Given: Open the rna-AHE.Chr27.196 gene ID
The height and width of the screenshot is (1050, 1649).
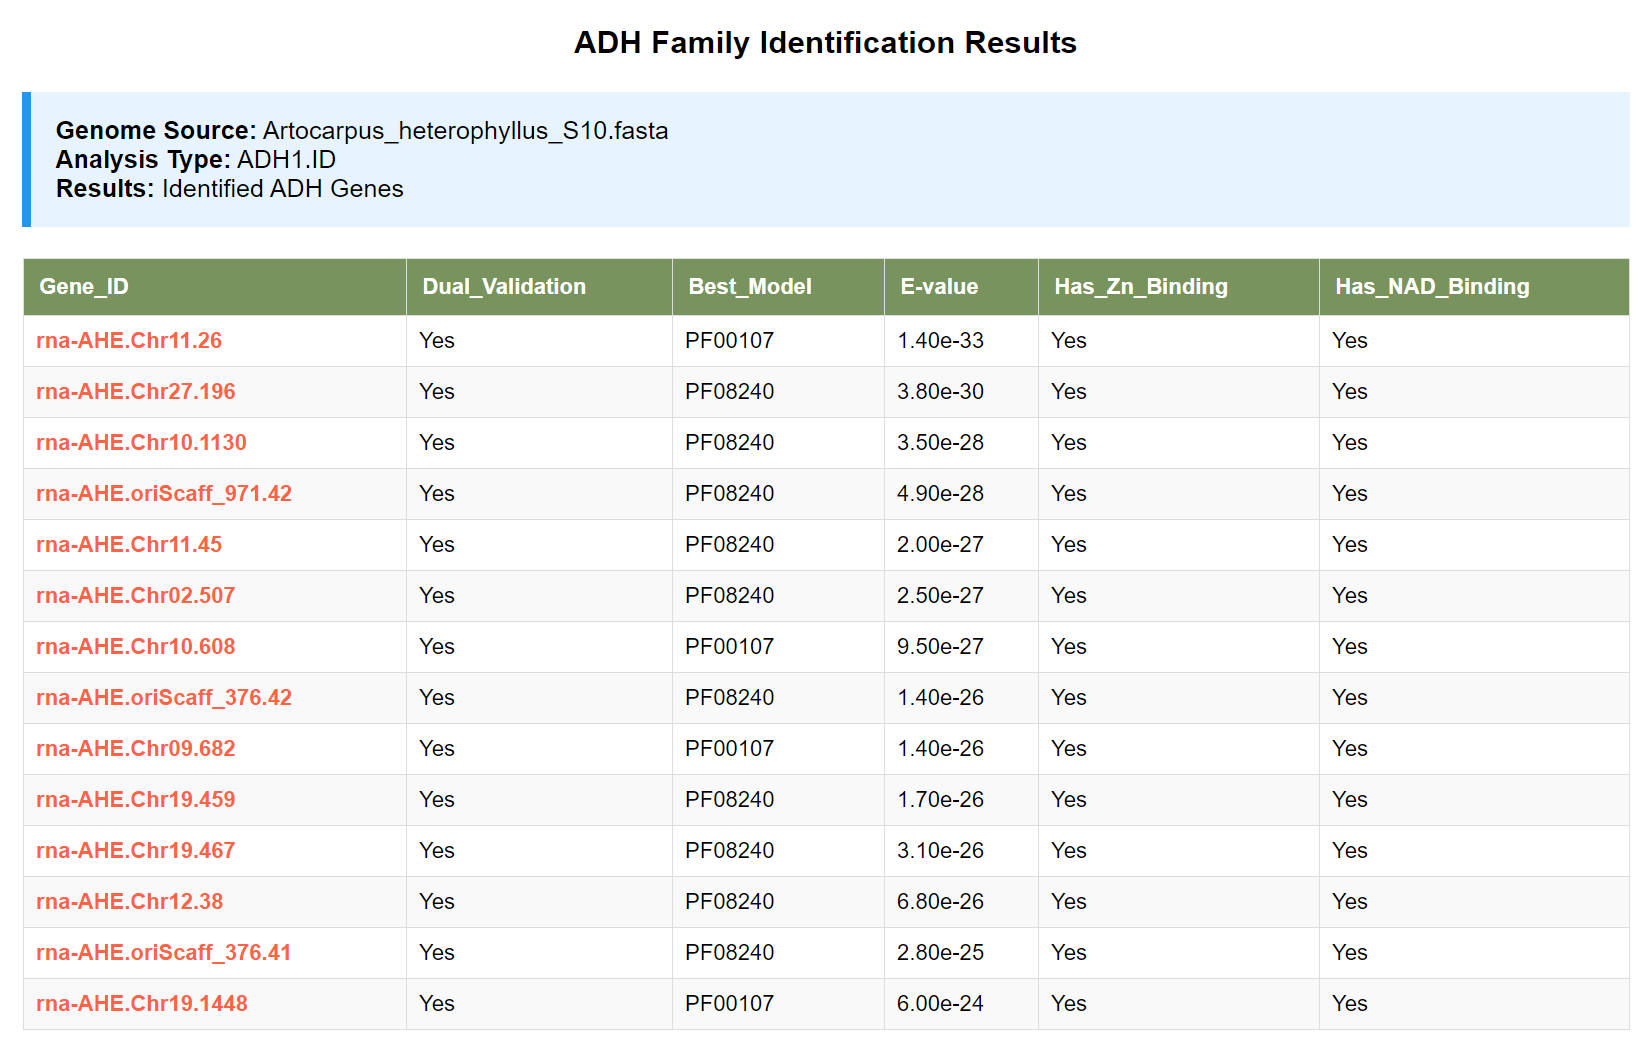Looking at the screenshot, I should point(136,392).
